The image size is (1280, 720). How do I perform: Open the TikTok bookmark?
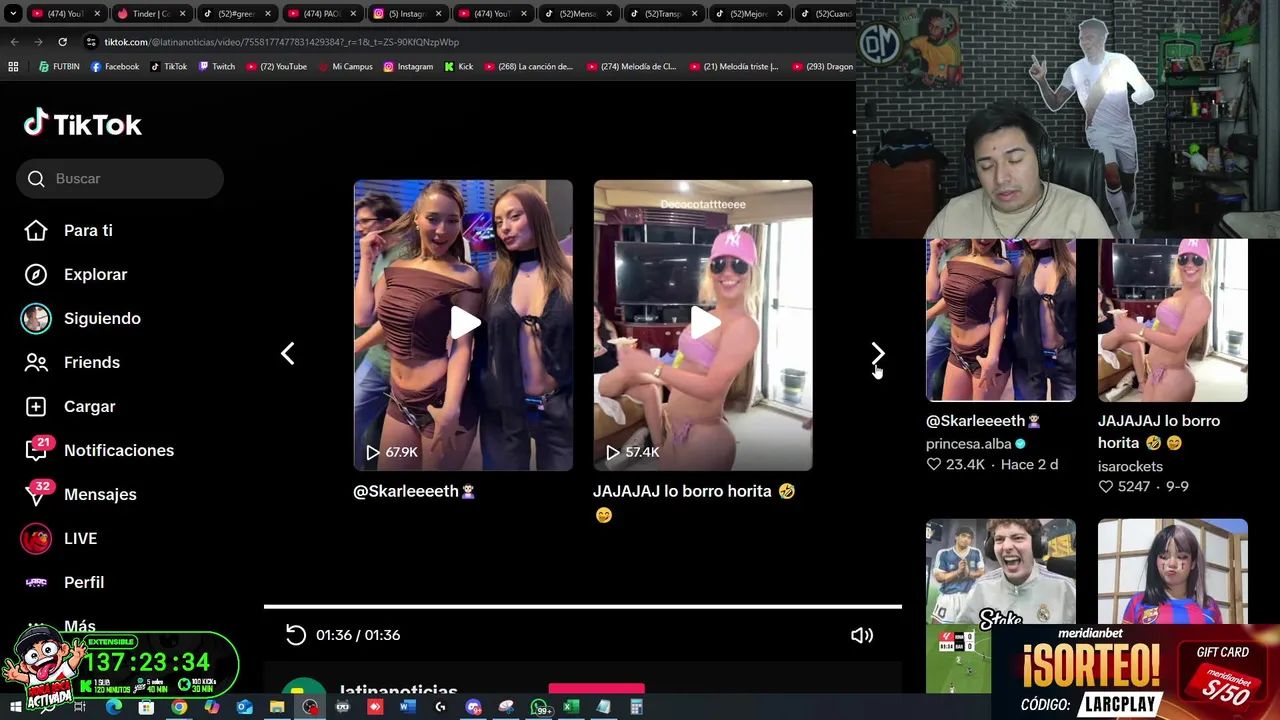(169, 67)
